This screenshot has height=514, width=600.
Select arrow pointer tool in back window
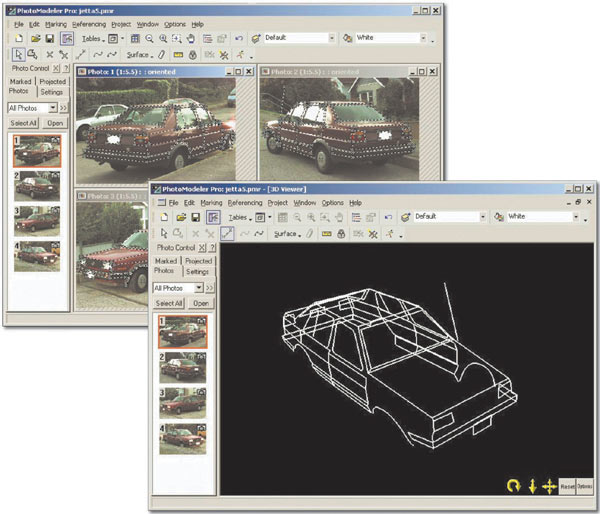[18, 55]
